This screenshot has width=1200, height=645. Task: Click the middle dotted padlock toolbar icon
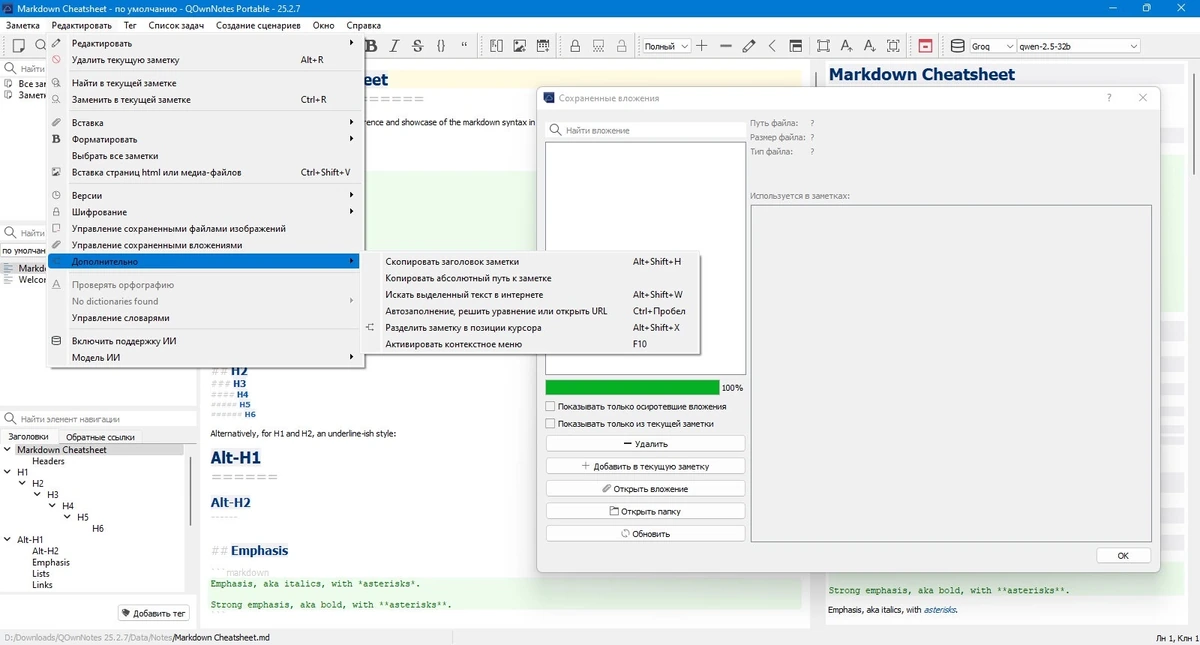point(598,46)
